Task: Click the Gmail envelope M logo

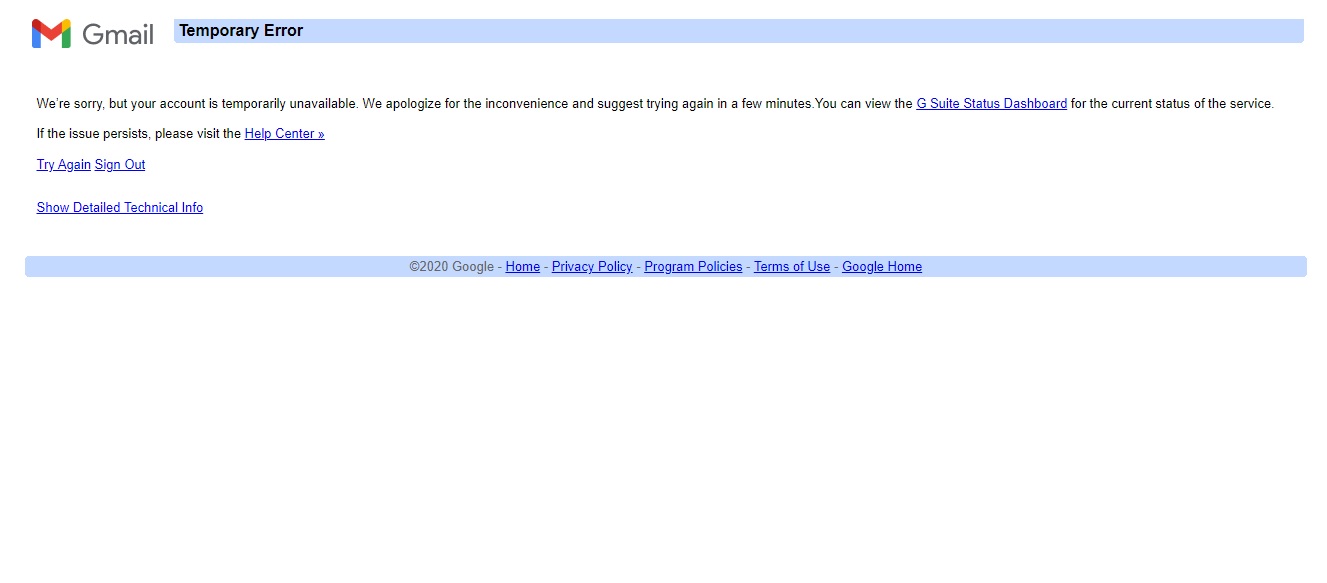Action: (51, 34)
